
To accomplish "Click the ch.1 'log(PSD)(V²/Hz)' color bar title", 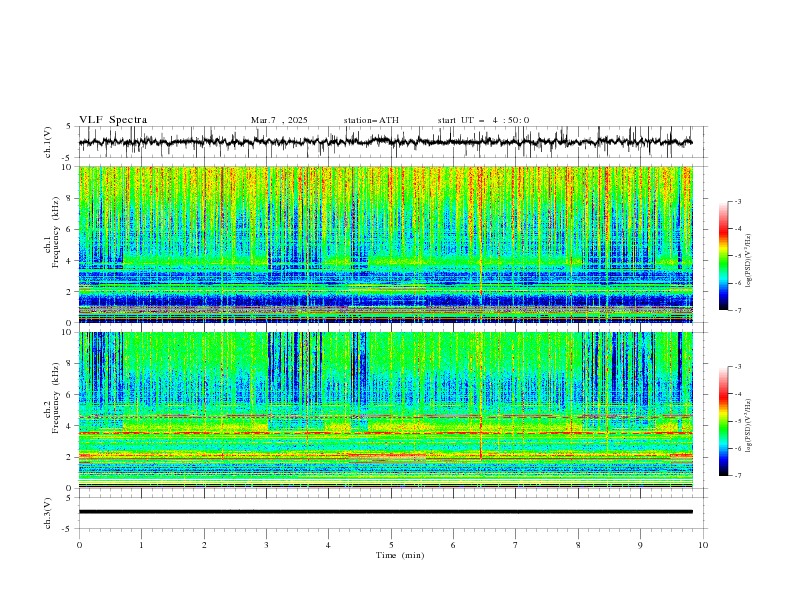I will [749, 261].
